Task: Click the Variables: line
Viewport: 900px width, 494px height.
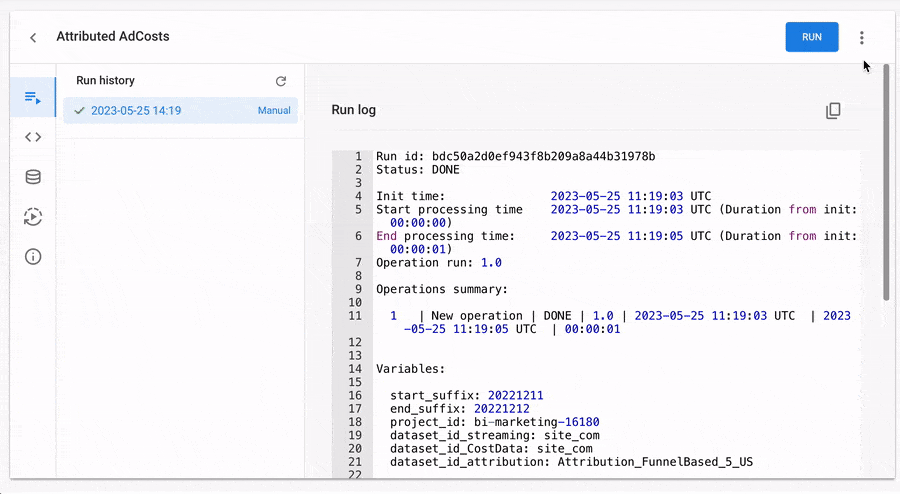Action: click(x=410, y=368)
